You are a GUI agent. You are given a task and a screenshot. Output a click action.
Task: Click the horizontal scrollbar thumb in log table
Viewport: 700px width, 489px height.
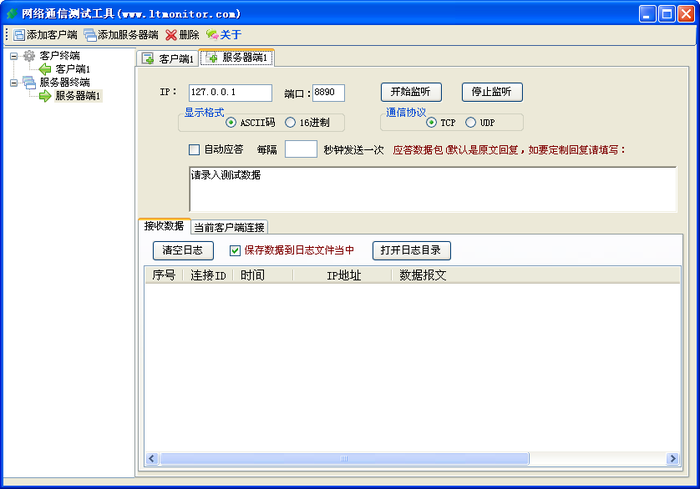tap(344, 459)
